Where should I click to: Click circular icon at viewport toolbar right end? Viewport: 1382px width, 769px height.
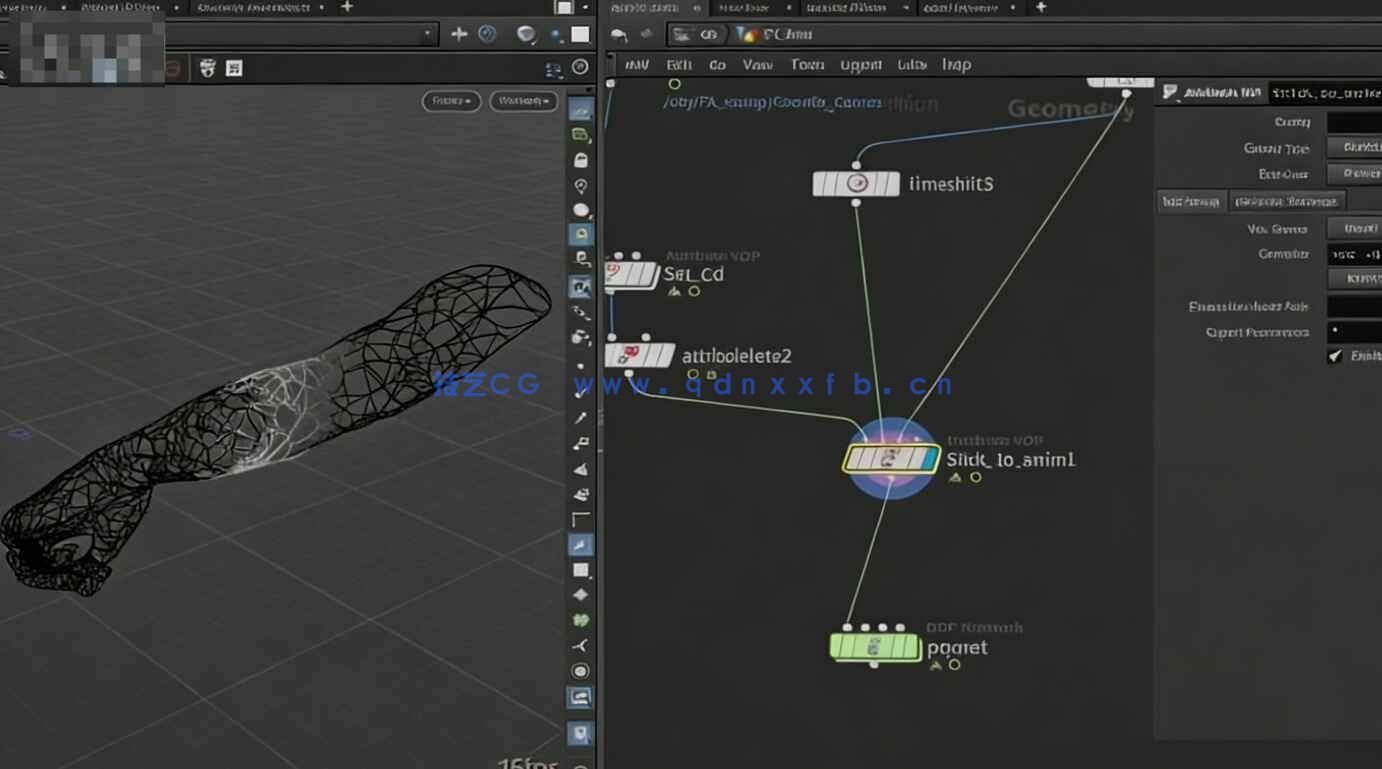(580, 67)
